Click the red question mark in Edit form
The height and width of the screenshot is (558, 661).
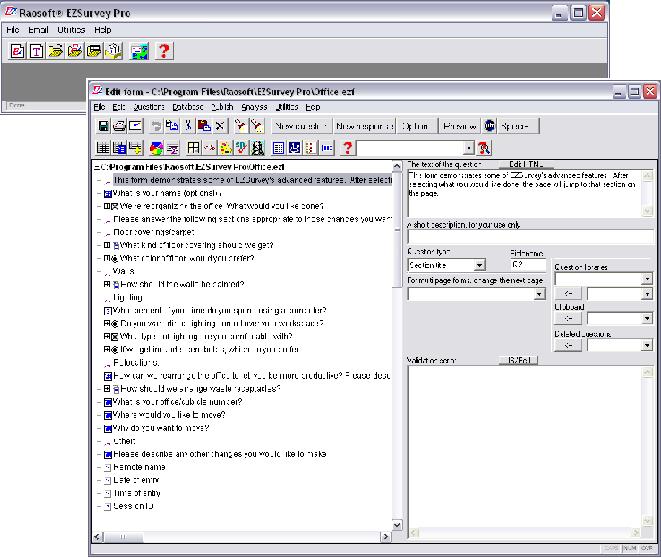pyautogui.click(x=347, y=148)
